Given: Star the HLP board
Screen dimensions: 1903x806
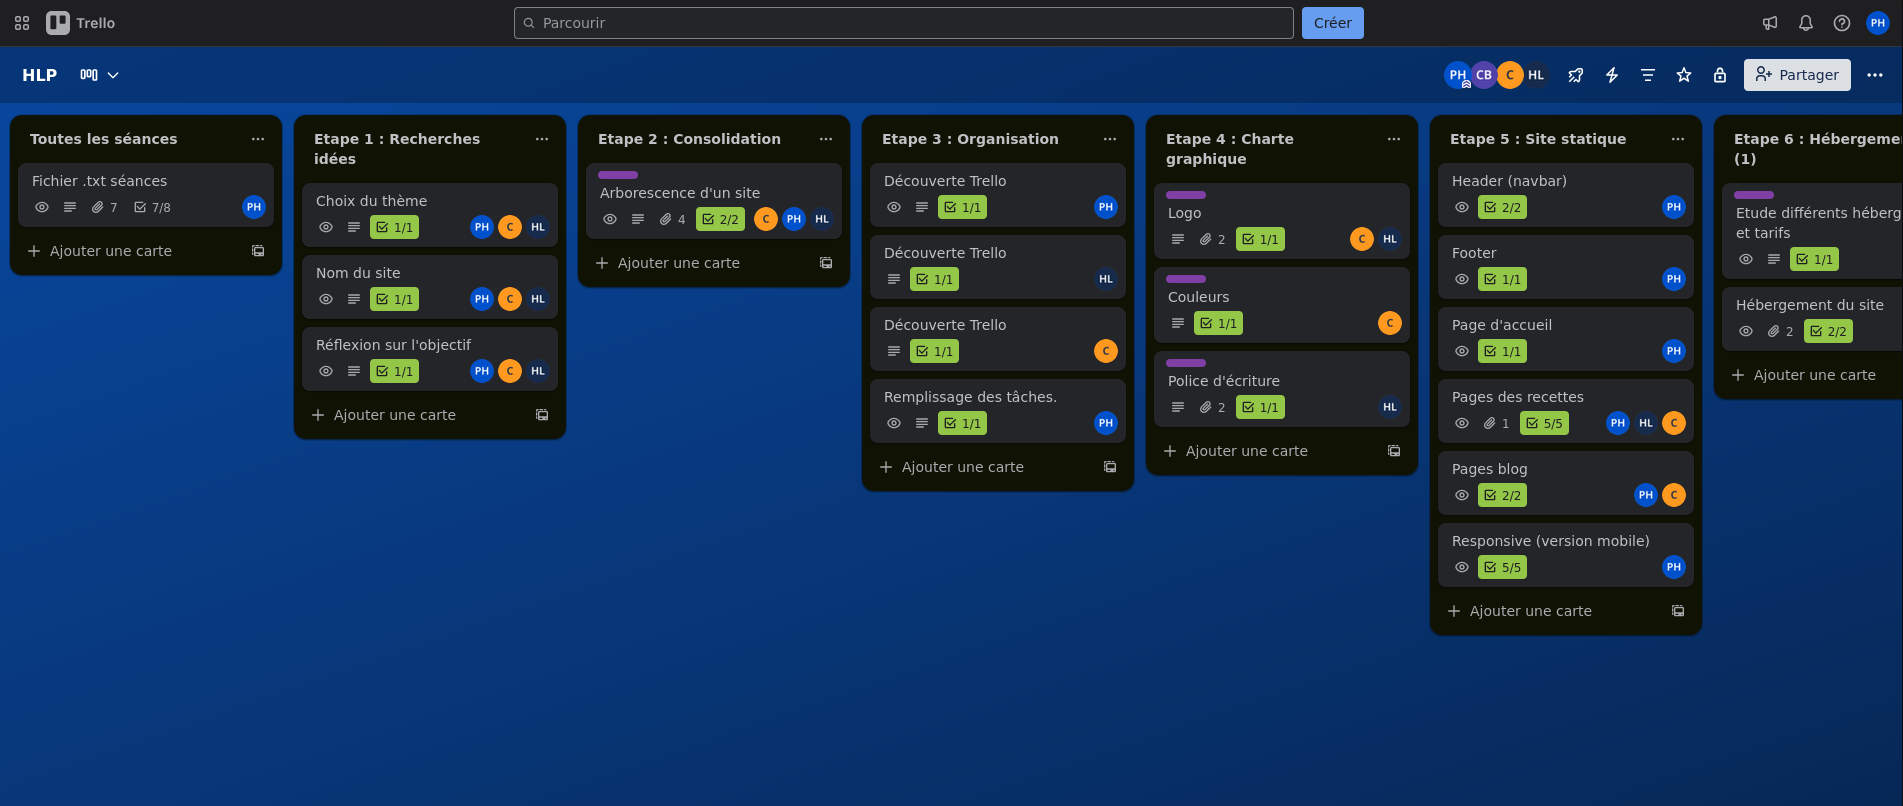Looking at the screenshot, I should click(1683, 75).
